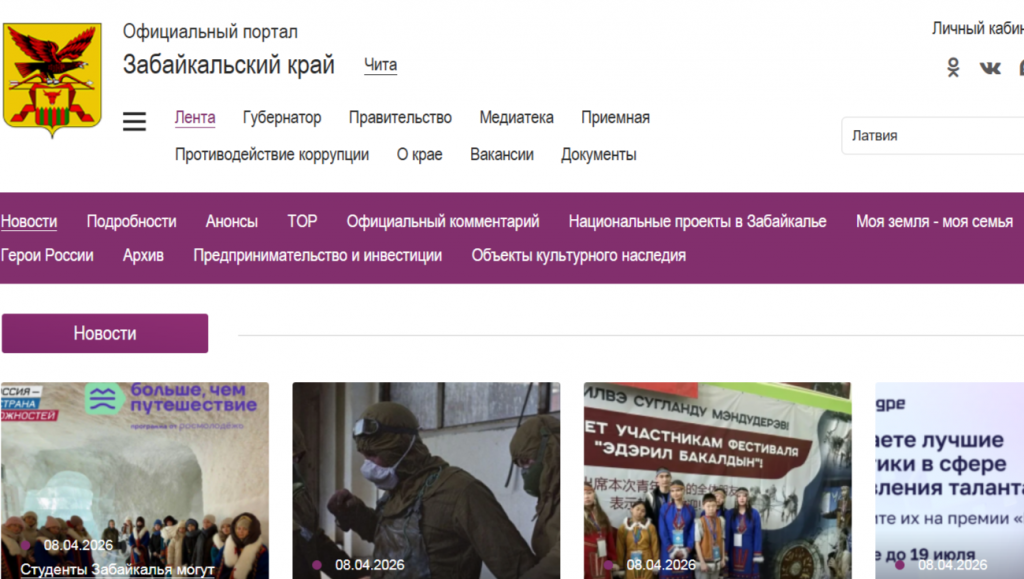
Task: Select the Лента menu item
Action: pos(195,118)
